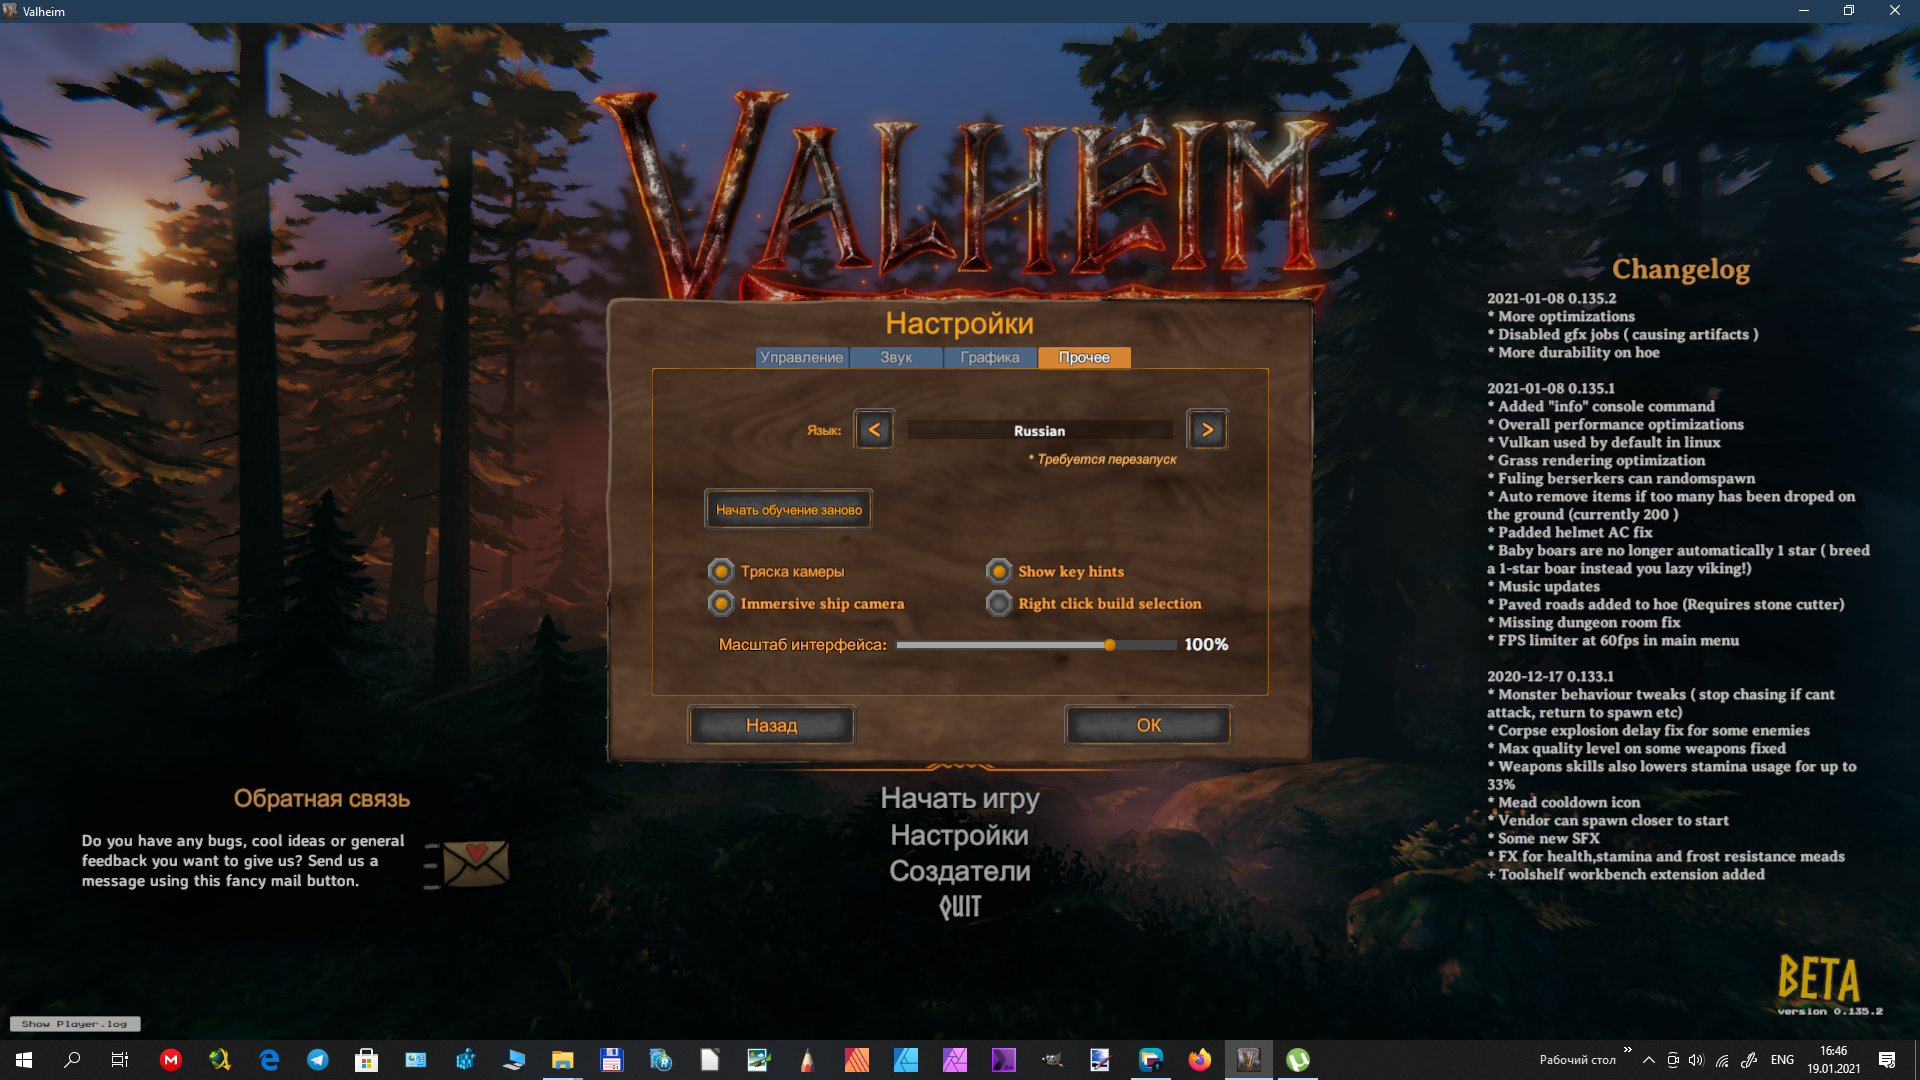The height and width of the screenshot is (1080, 1920).
Task: Open the Telegram taskbar icon
Action: [x=318, y=1060]
